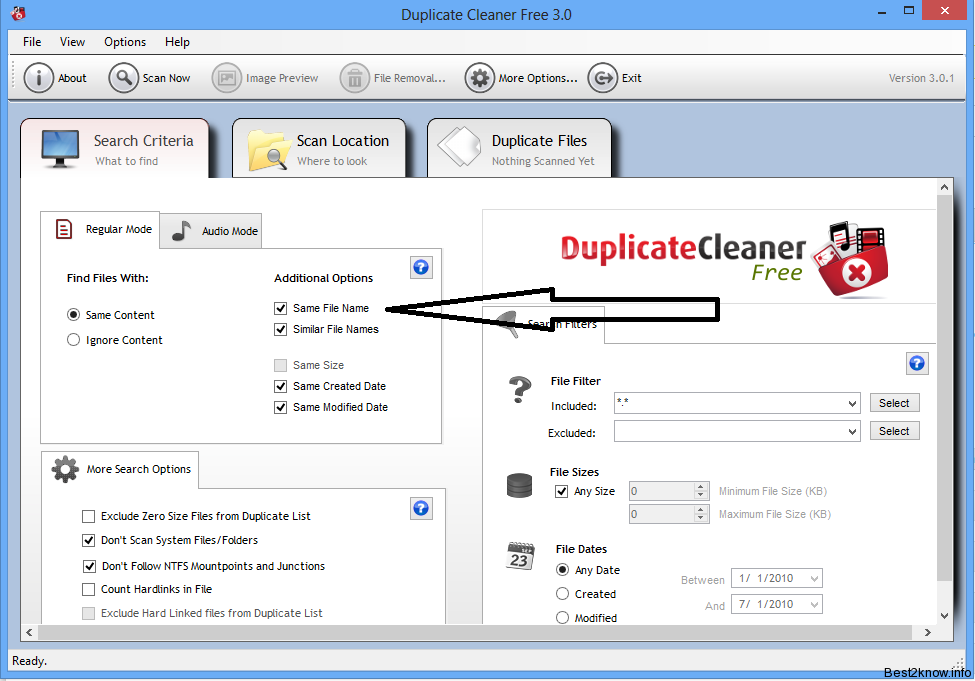Click the More Options... button label
This screenshot has height=681, width=975.
538,78
